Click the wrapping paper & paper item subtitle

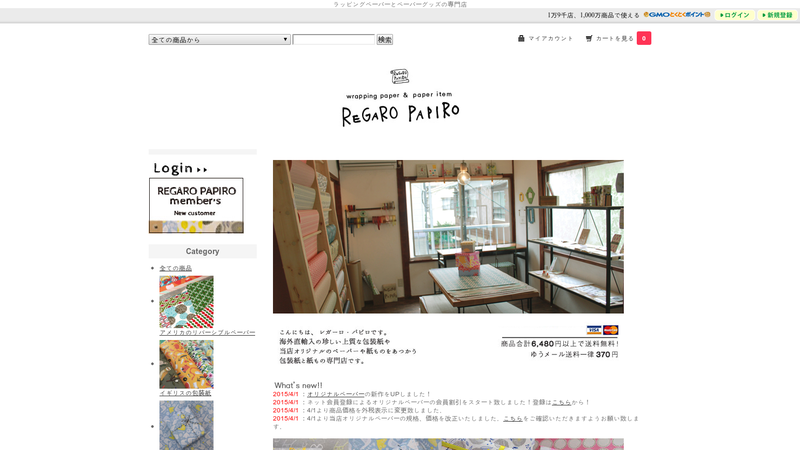(x=399, y=95)
